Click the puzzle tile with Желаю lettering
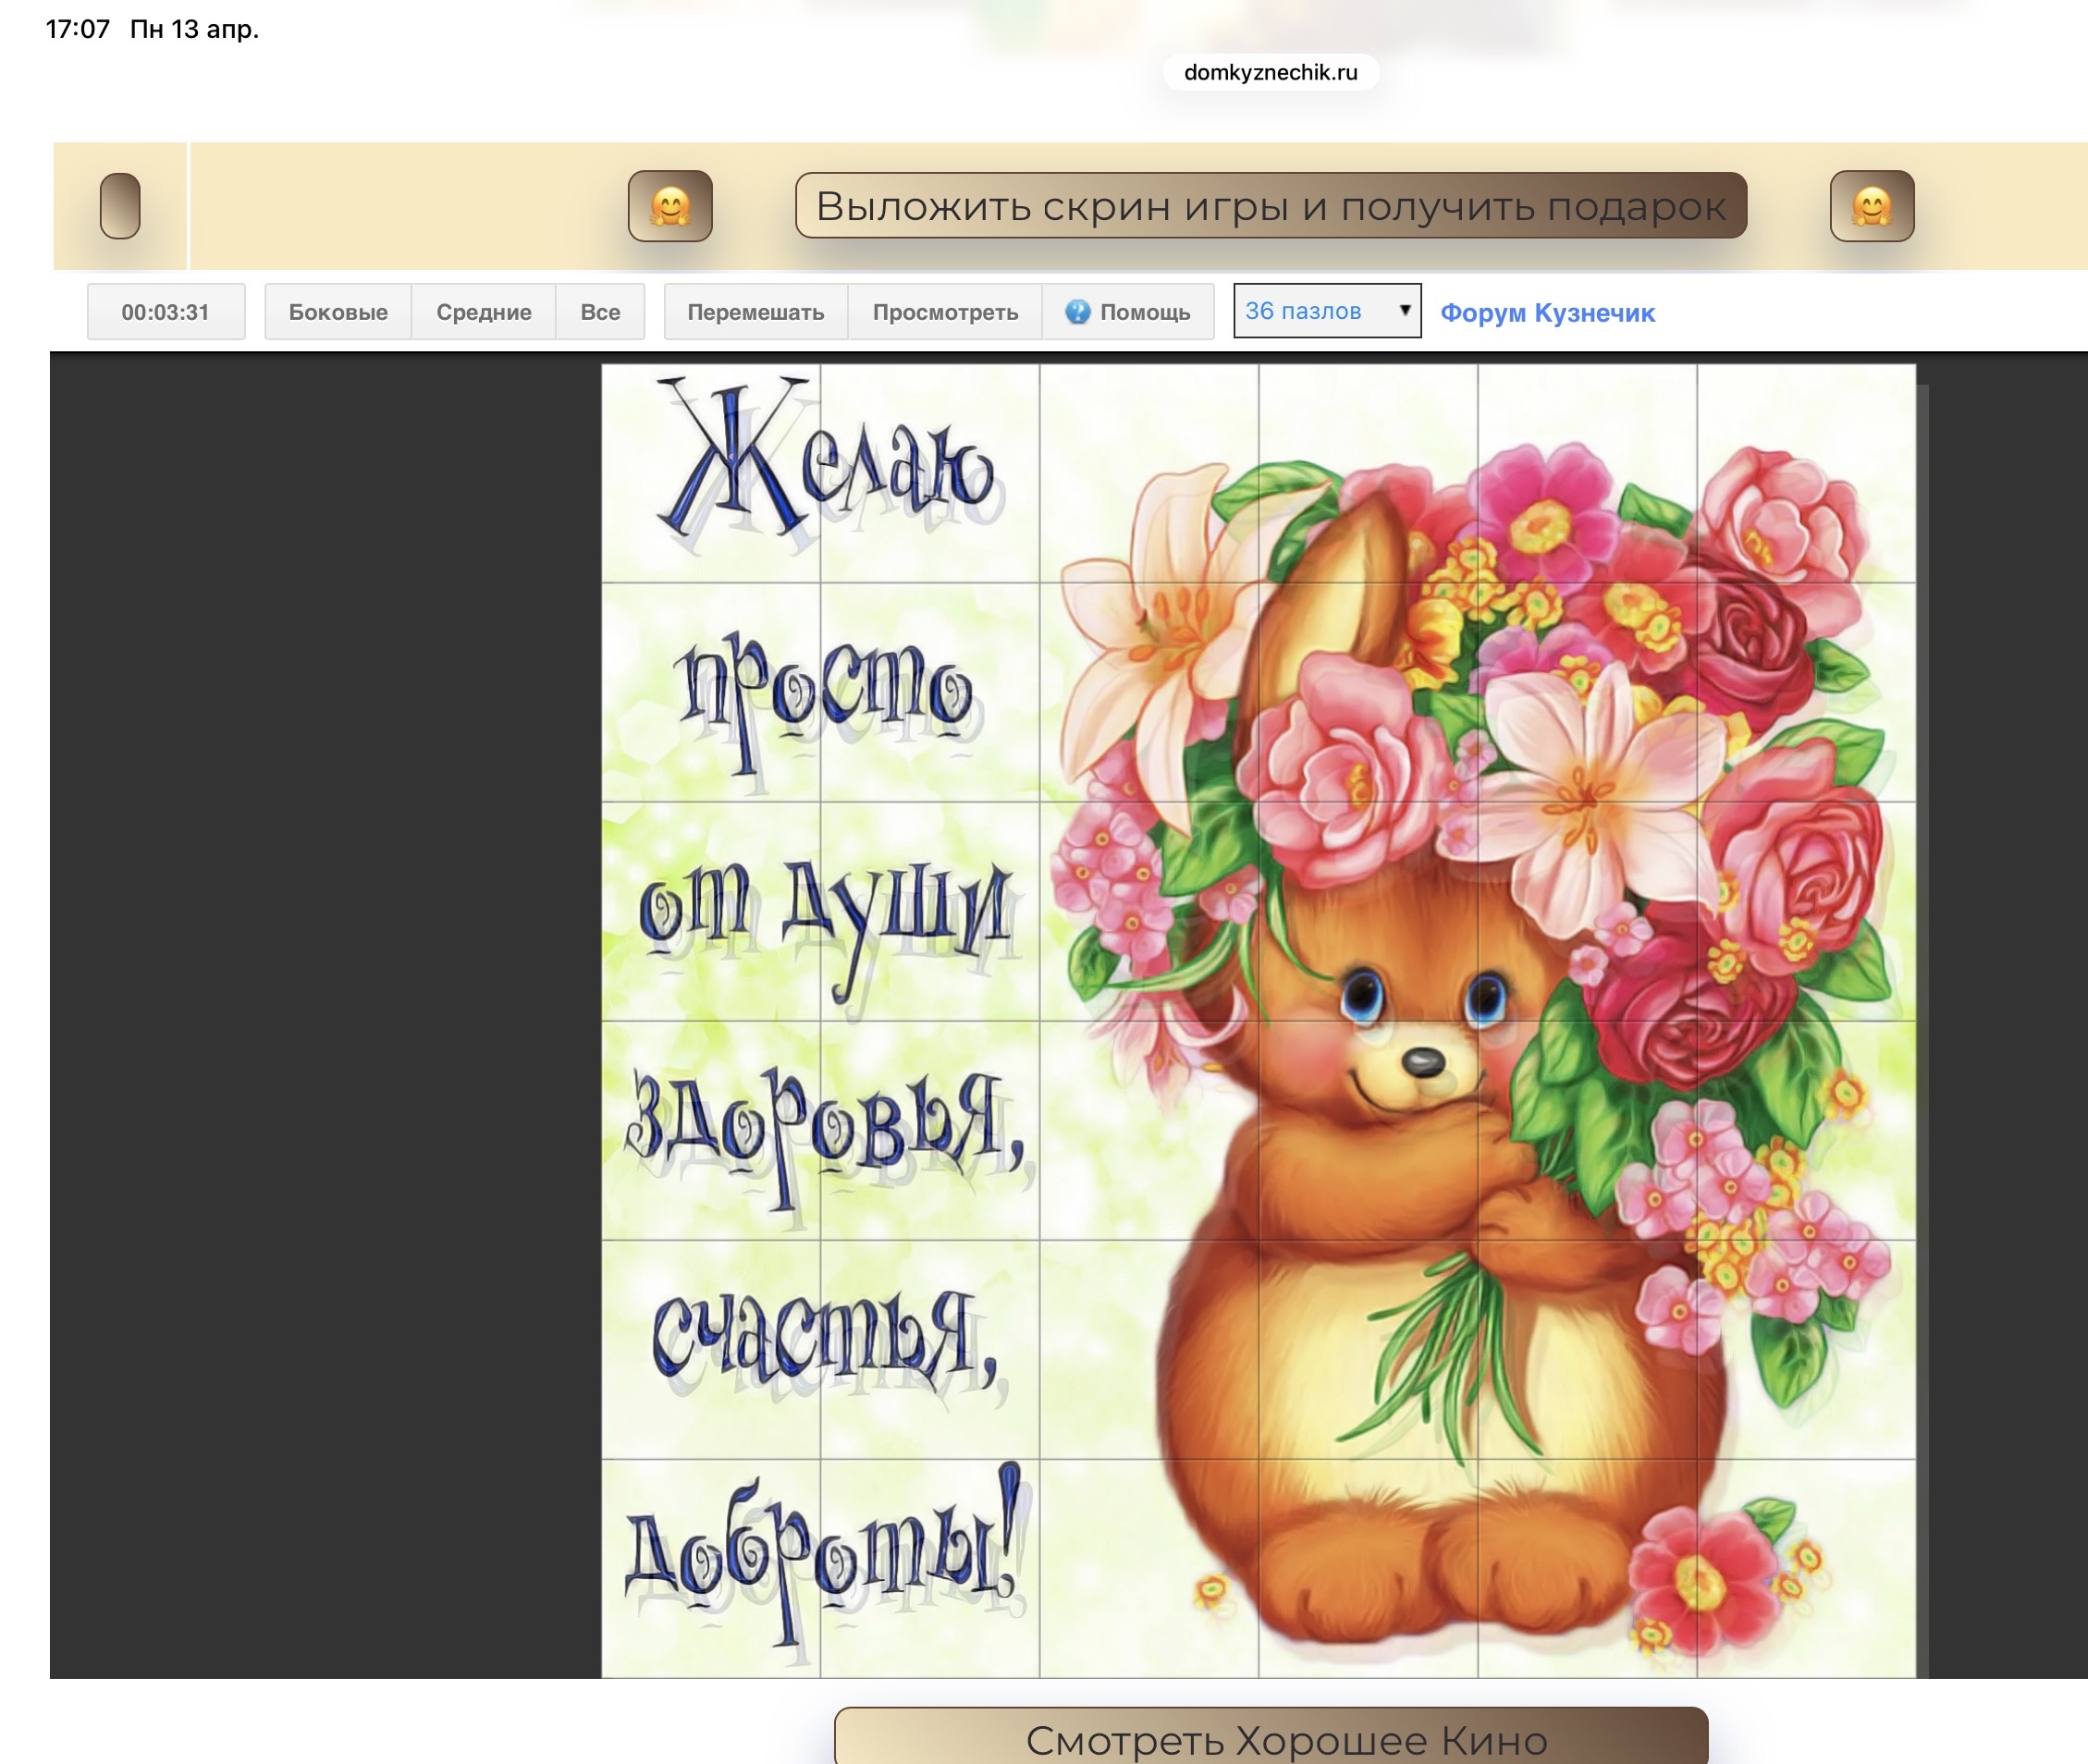 [711, 473]
